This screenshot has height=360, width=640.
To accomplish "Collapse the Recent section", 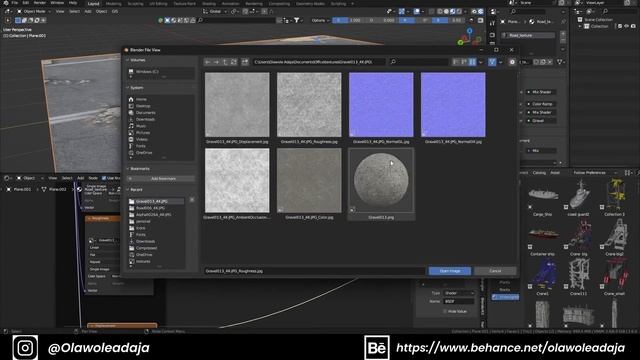I will point(128,190).
